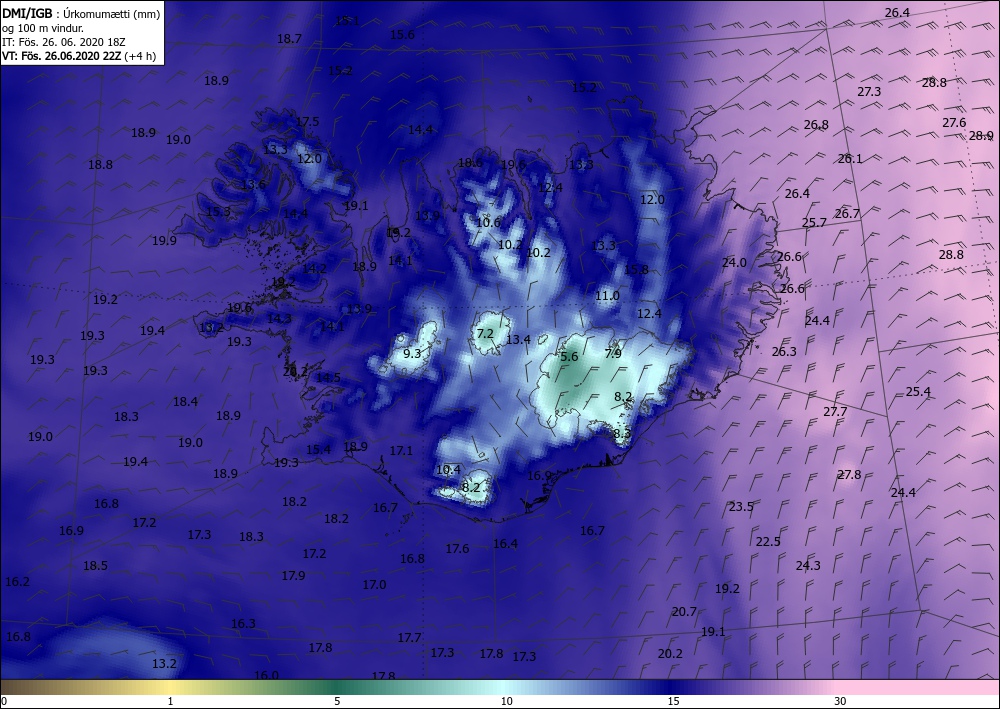Click the 26.1 value label
1000x709 pixels.
tap(849, 159)
